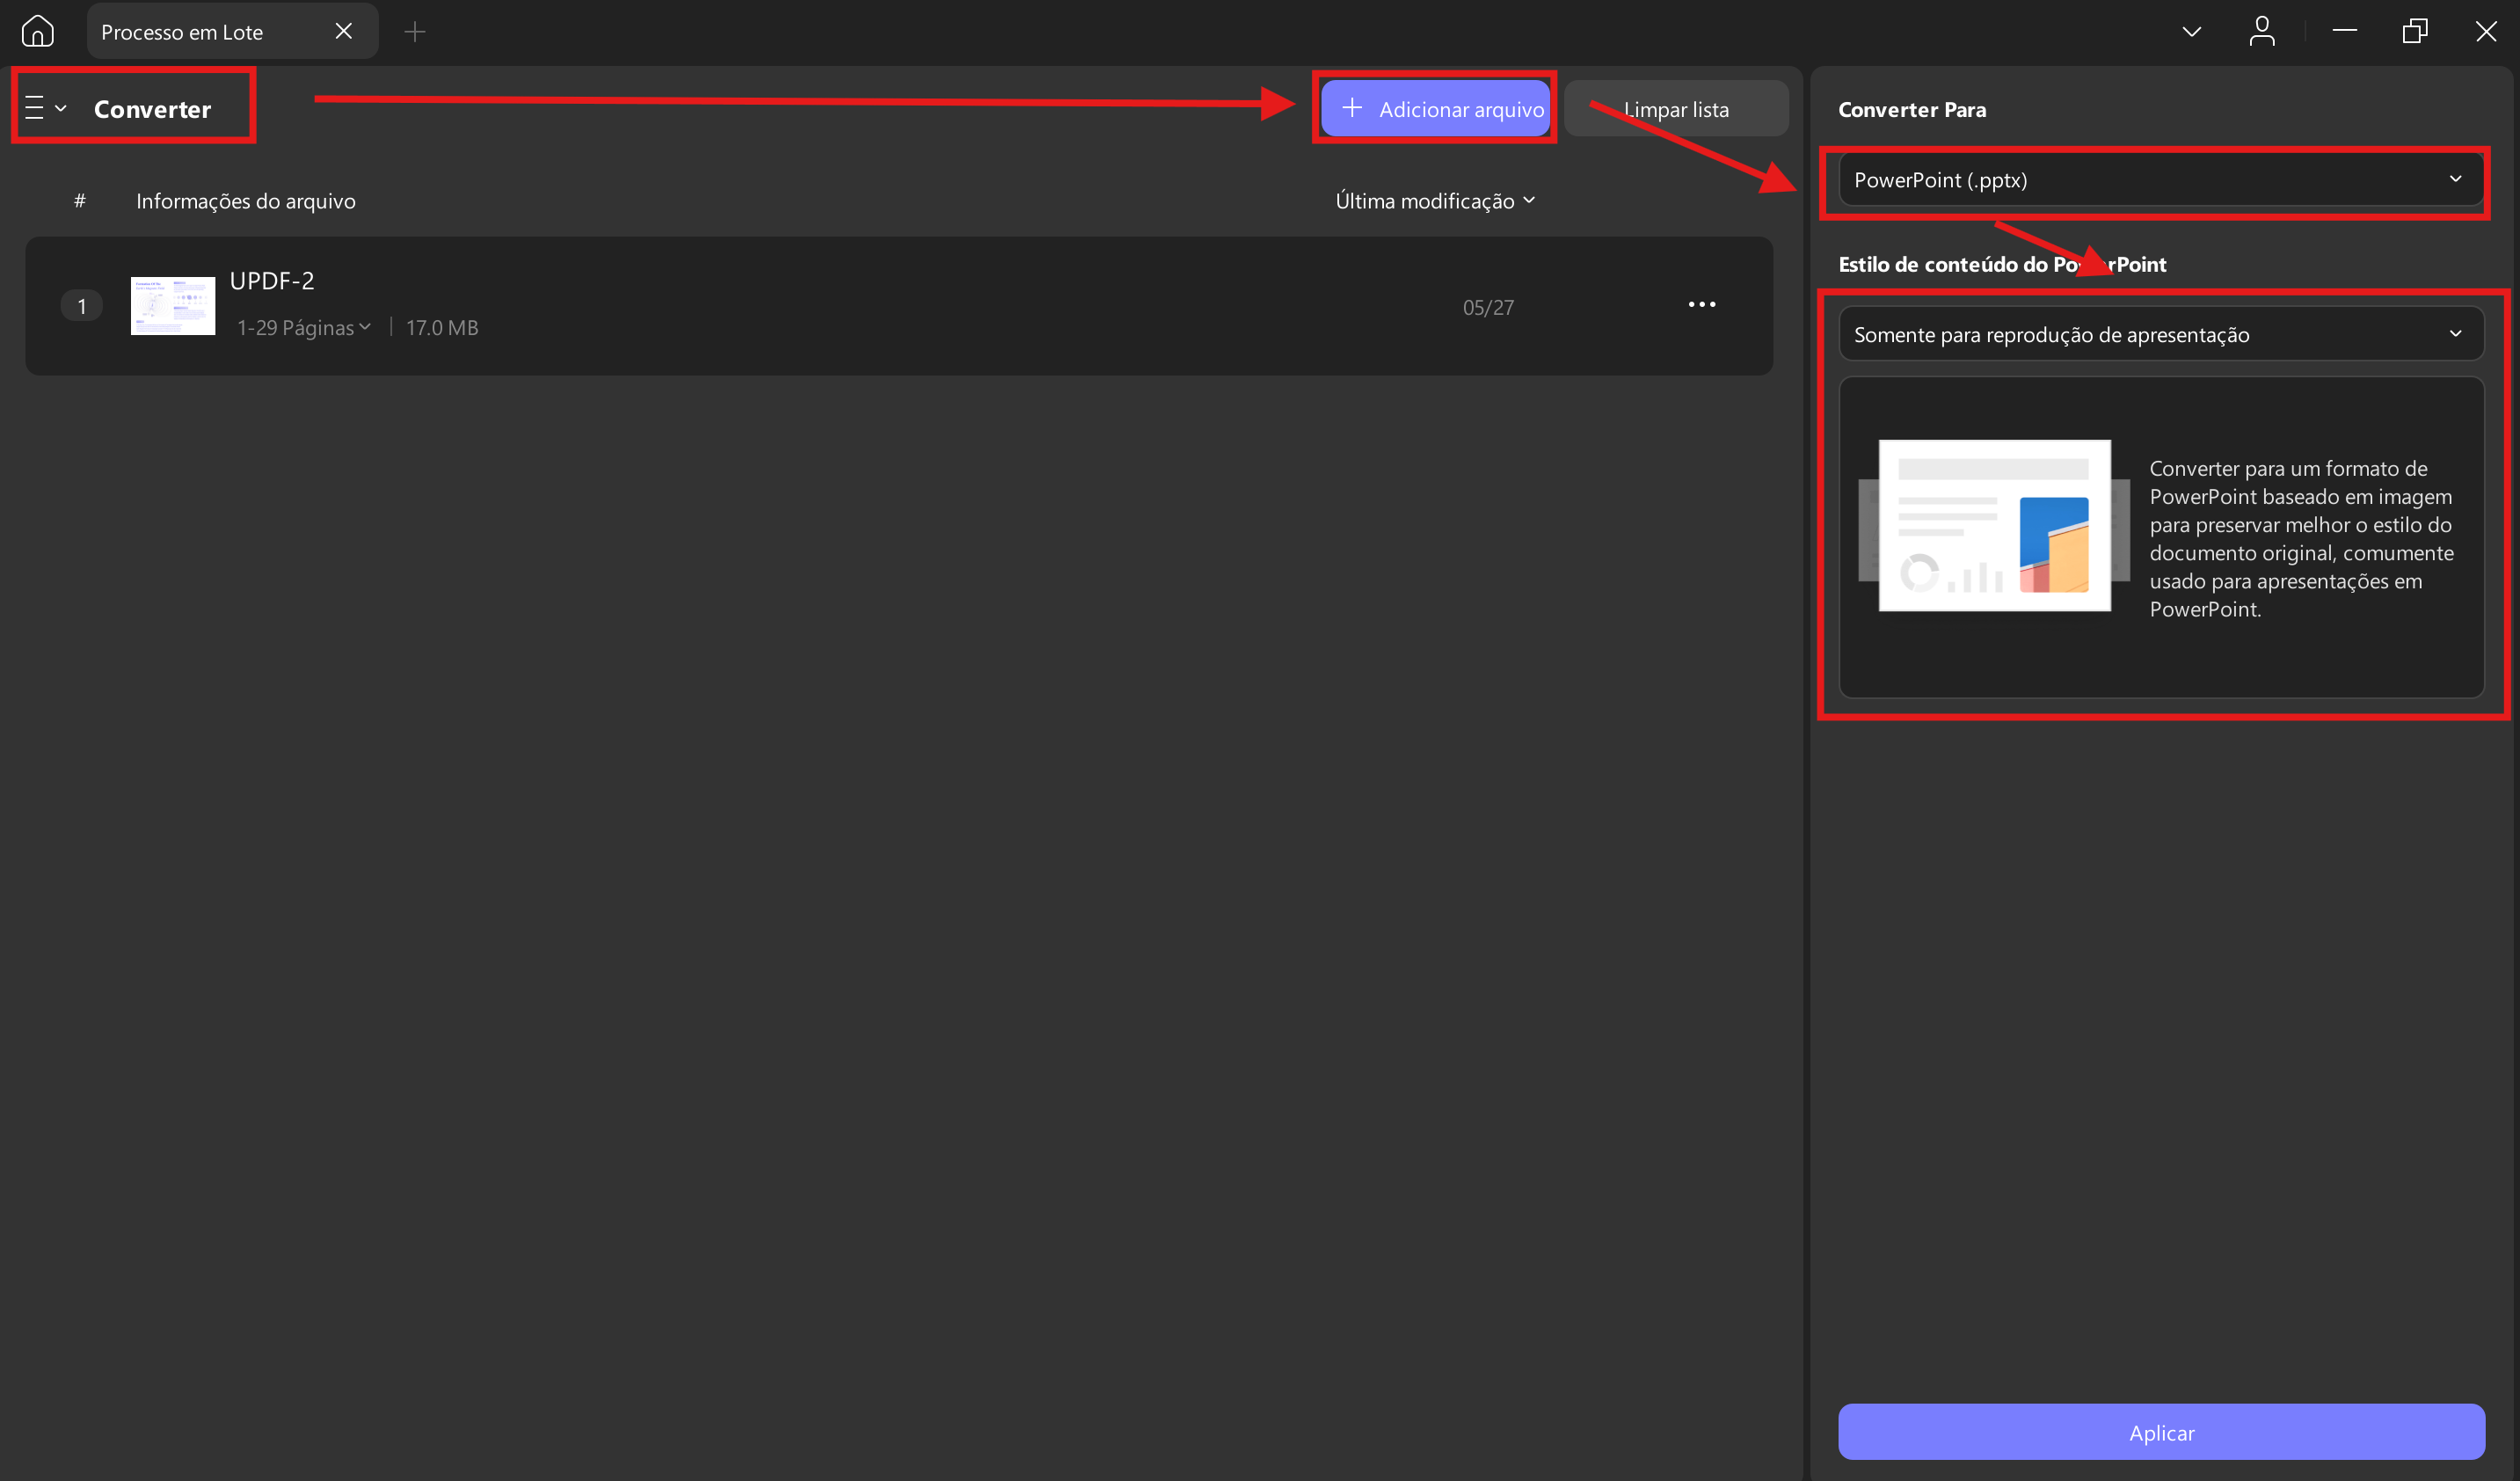Click the 05/27 modification date
Image resolution: width=2520 pixels, height=1481 pixels.
click(x=1488, y=308)
